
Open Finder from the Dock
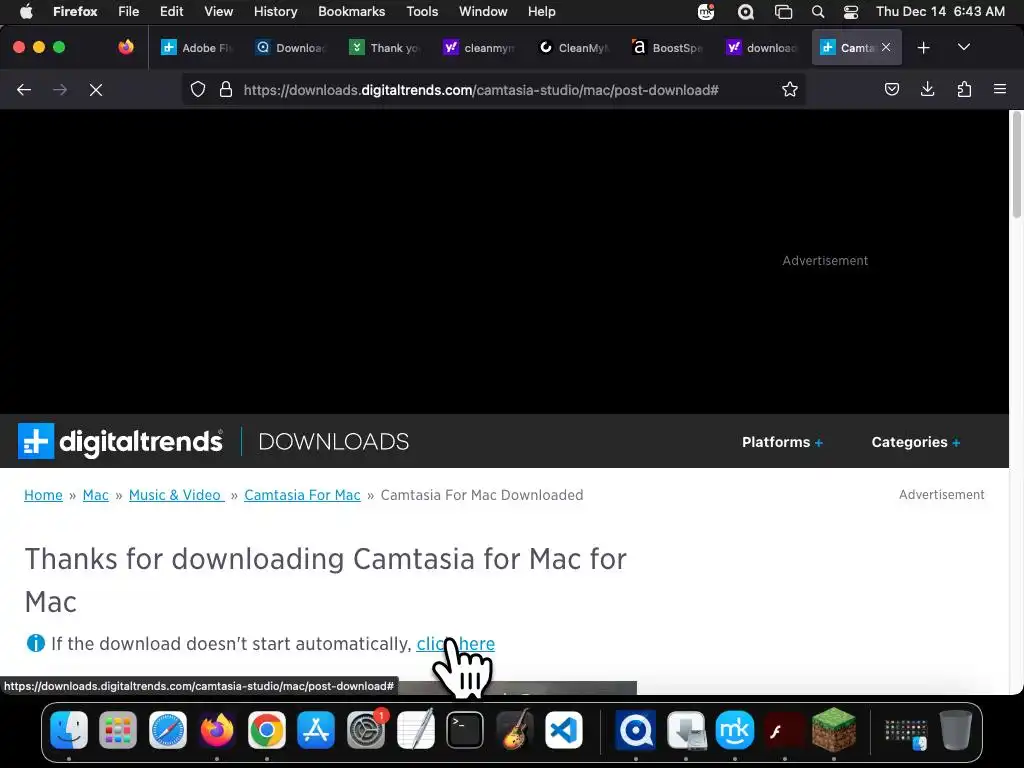click(x=69, y=729)
